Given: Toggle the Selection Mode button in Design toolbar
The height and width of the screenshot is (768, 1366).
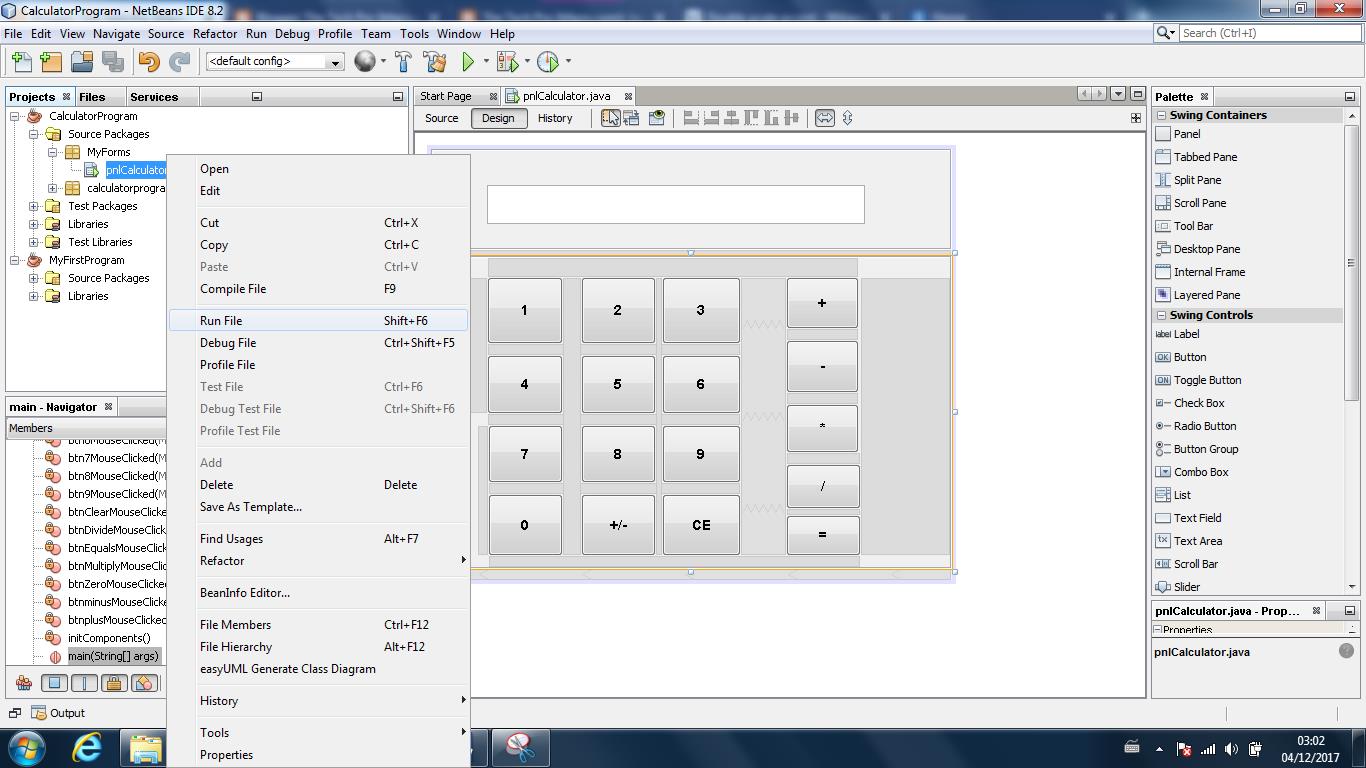Looking at the screenshot, I should pos(610,118).
